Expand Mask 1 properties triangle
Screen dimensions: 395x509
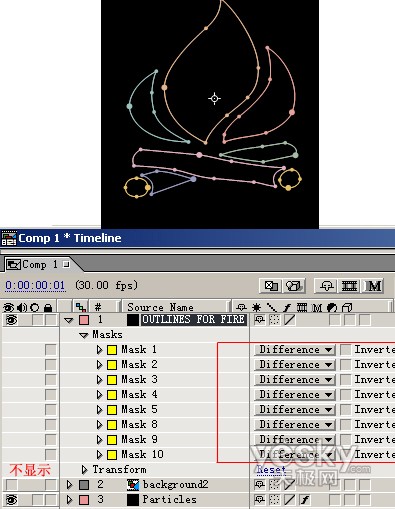pos(99,350)
